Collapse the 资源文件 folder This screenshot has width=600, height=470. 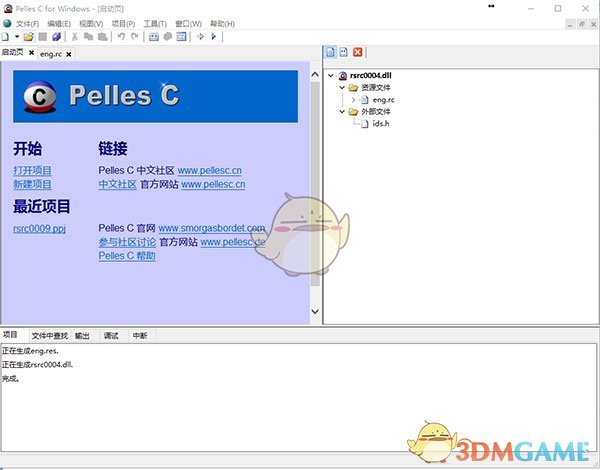pyautogui.click(x=341, y=88)
